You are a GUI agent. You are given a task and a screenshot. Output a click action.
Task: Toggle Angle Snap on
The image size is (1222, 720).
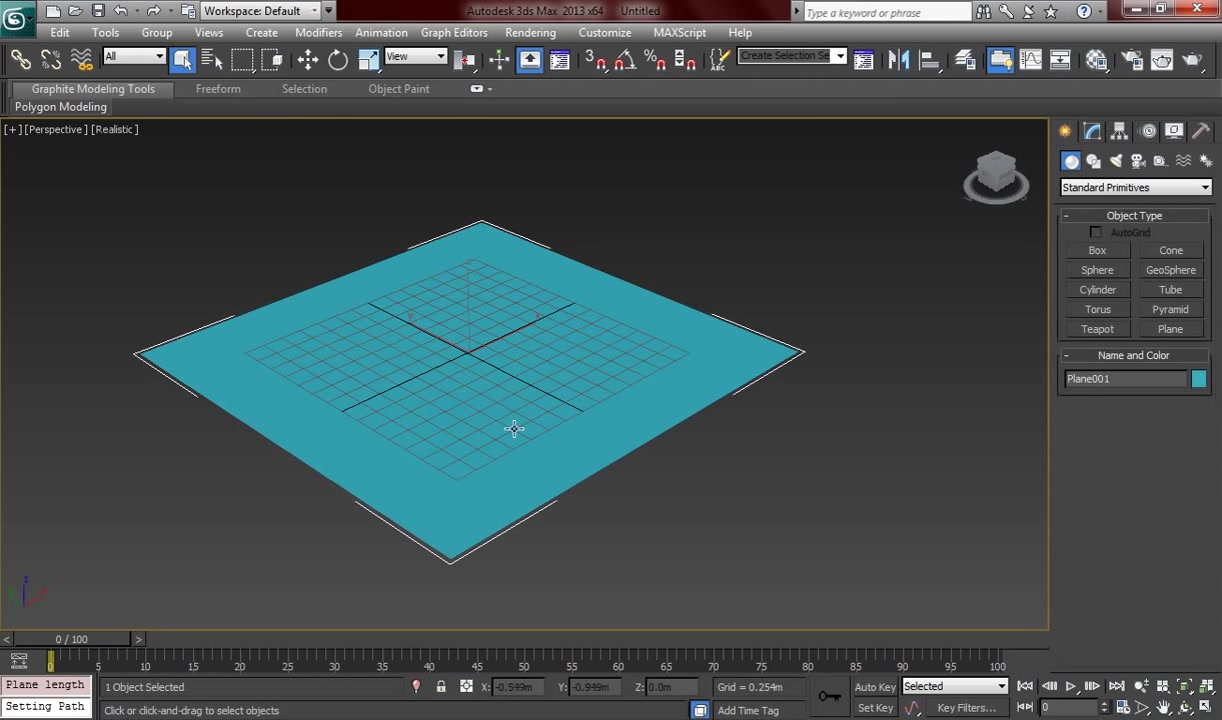(x=625, y=60)
